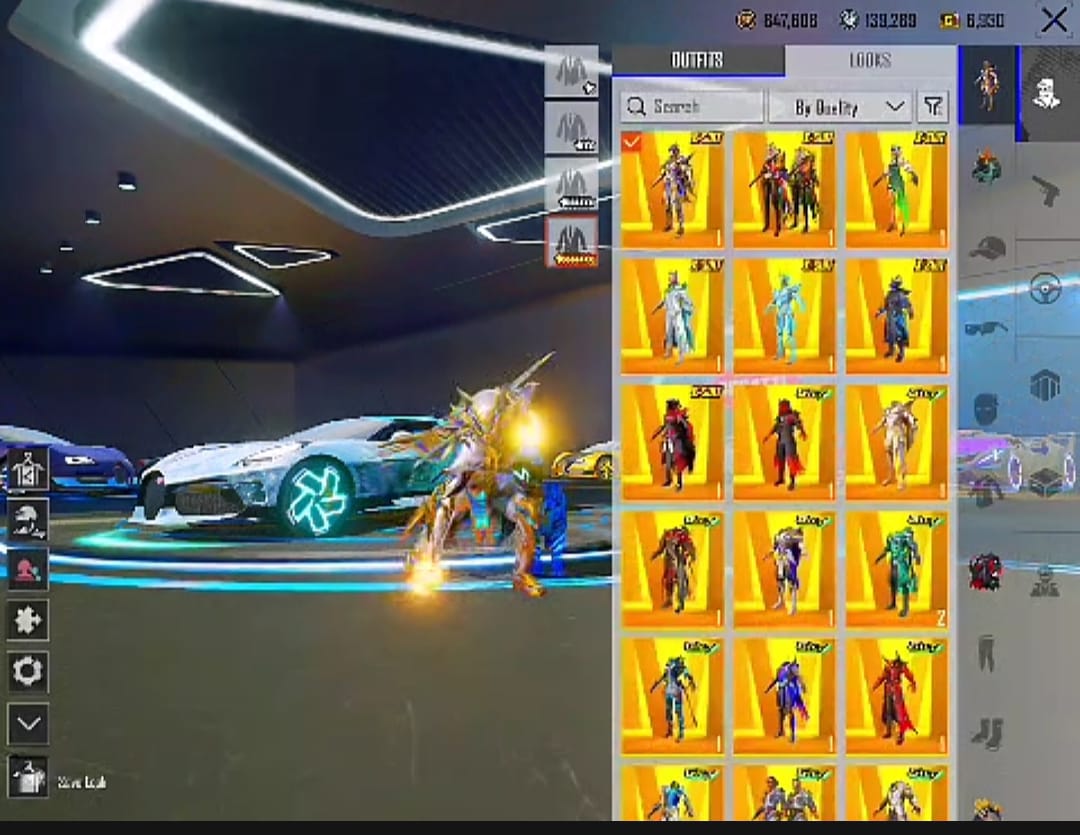Viewport: 1080px width, 835px height.
Task: Click the UC currency balance 6,930
Action: coord(972,21)
